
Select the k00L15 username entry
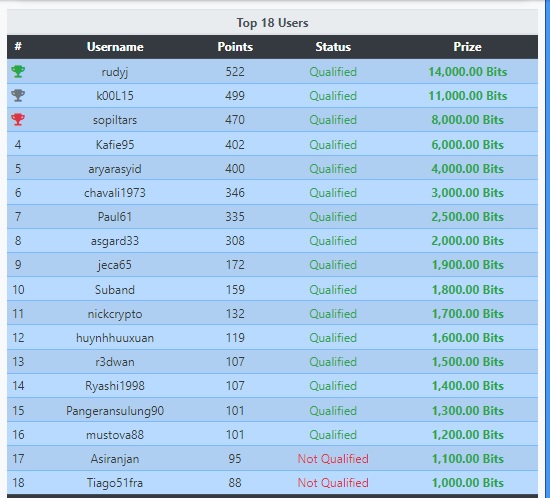(x=115, y=96)
